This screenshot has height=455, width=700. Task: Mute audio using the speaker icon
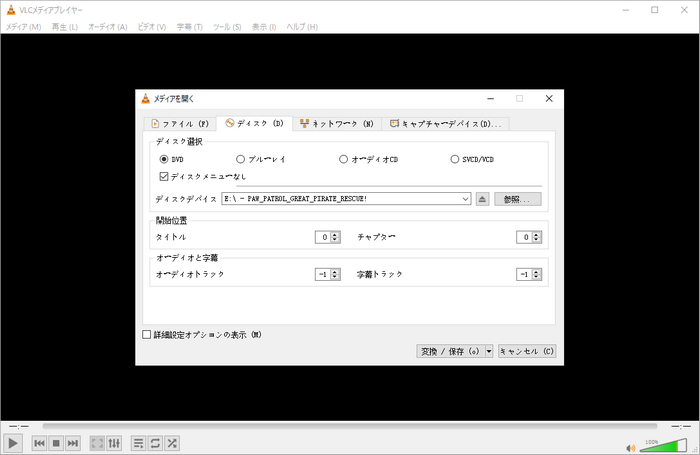631,447
